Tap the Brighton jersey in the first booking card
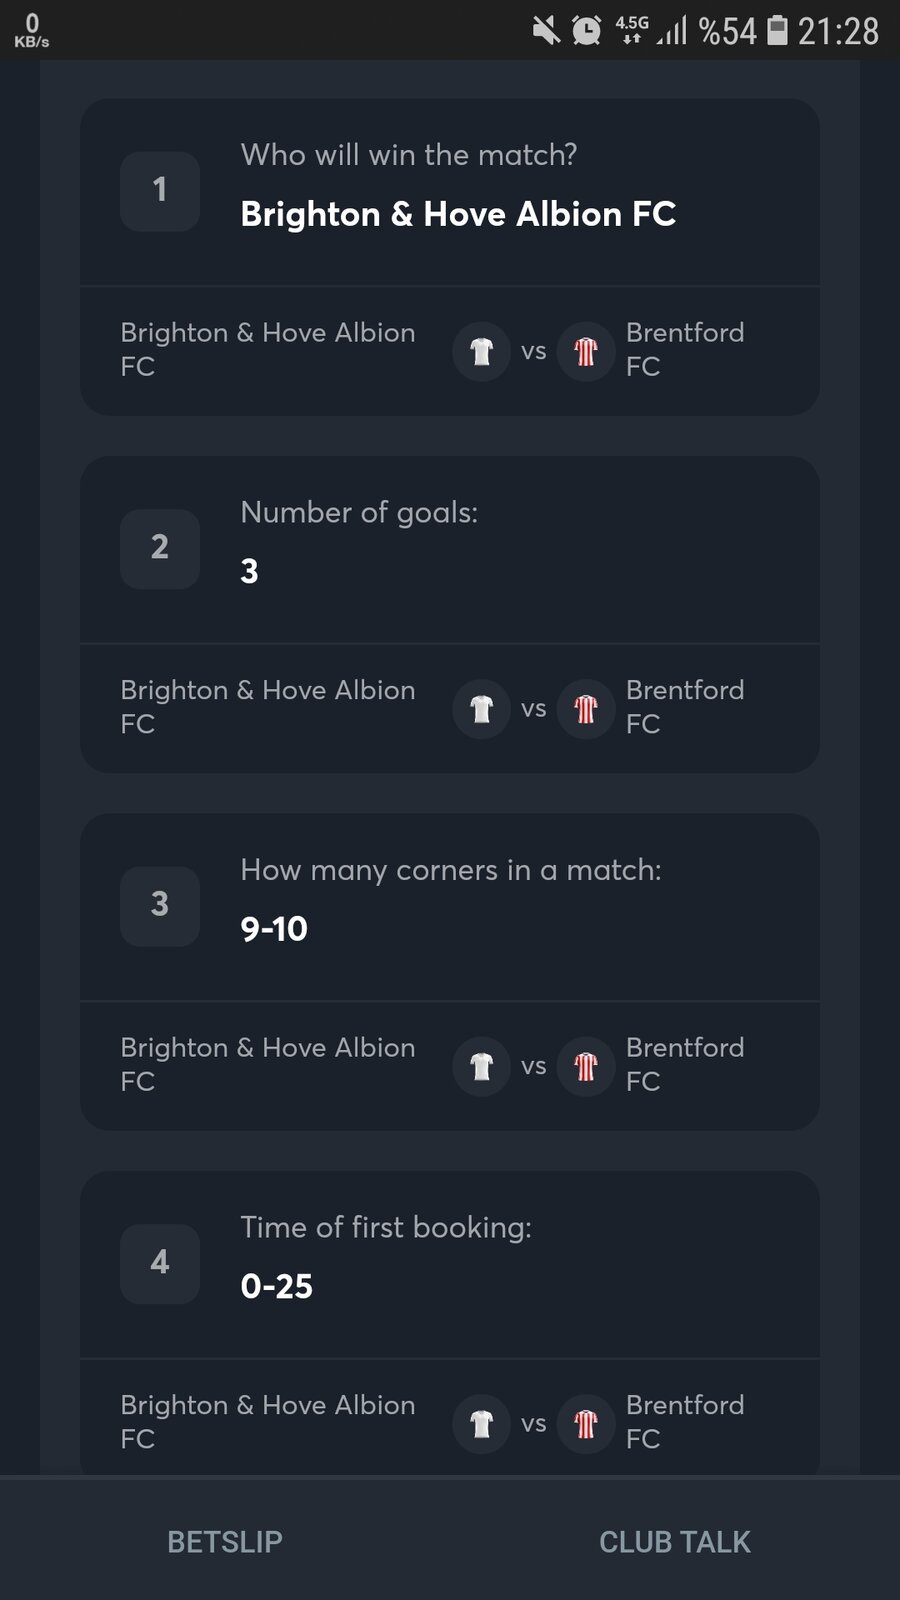Image resolution: width=900 pixels, height=1600 pixels. click(x=481, y=1424)
